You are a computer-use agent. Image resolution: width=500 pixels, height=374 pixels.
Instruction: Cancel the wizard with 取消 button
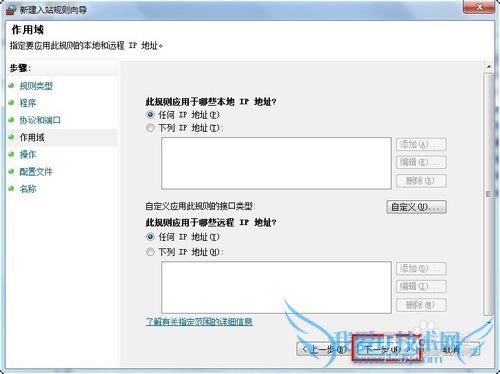(x=451, y=349)
